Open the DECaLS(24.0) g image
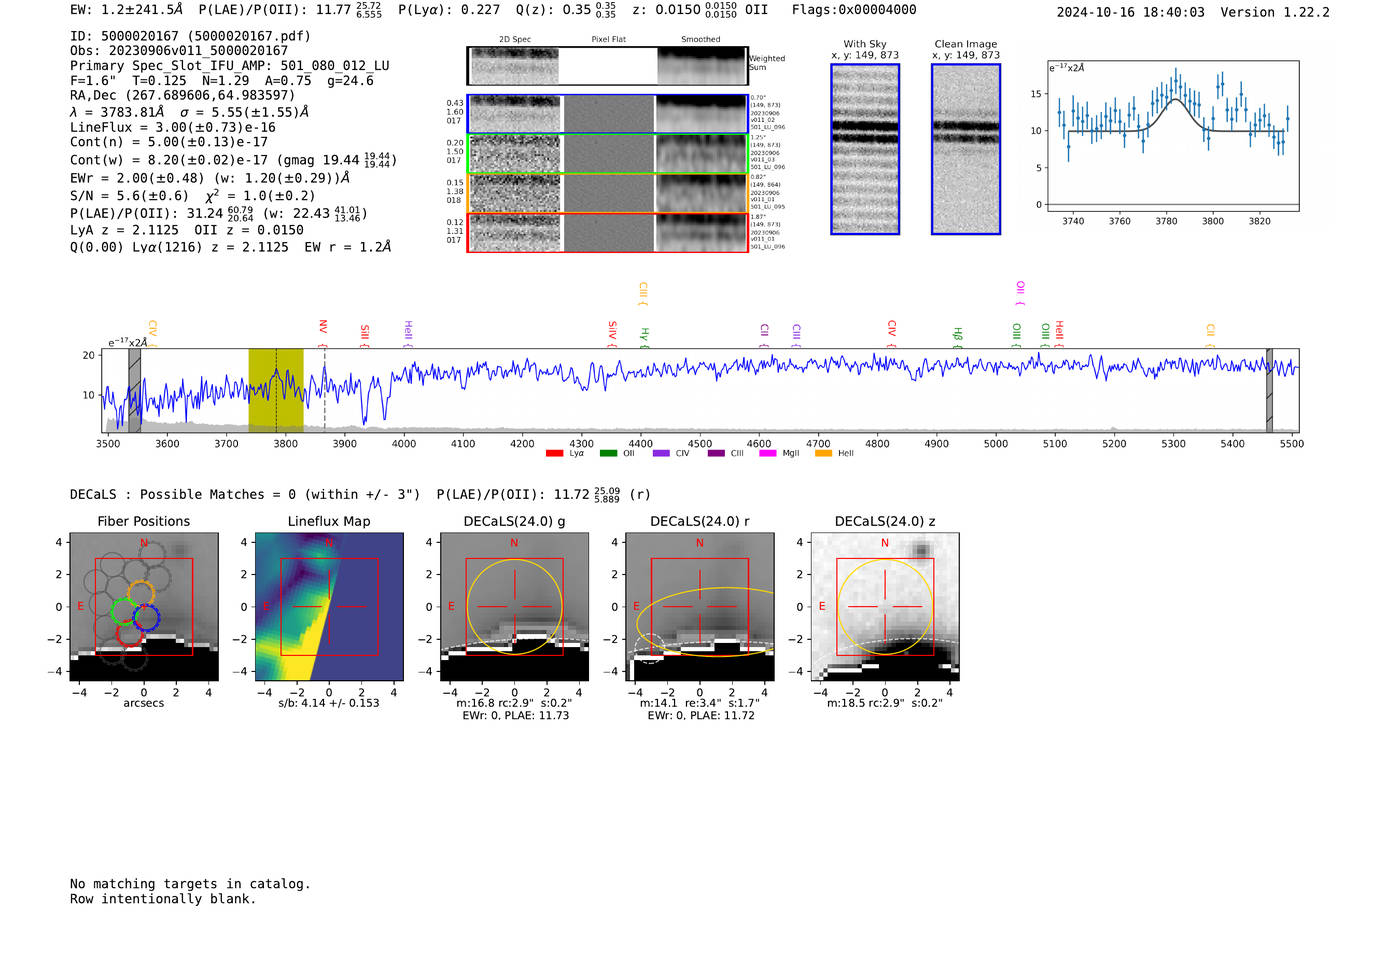The image size is (1400, 953). [514, 607]
